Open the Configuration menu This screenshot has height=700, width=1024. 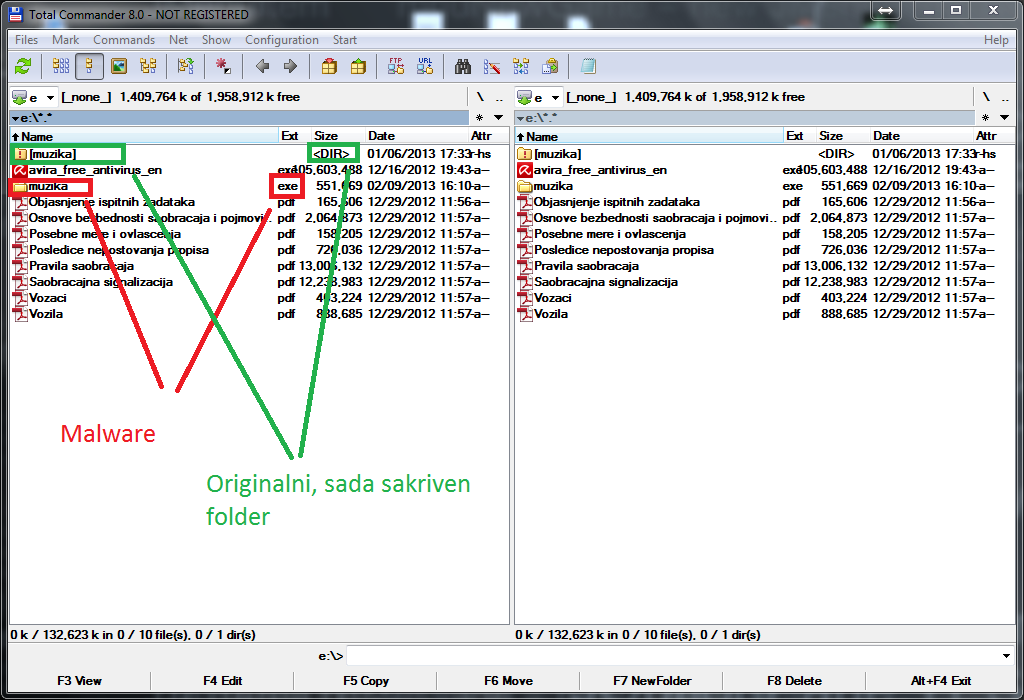tap(282, 40)
